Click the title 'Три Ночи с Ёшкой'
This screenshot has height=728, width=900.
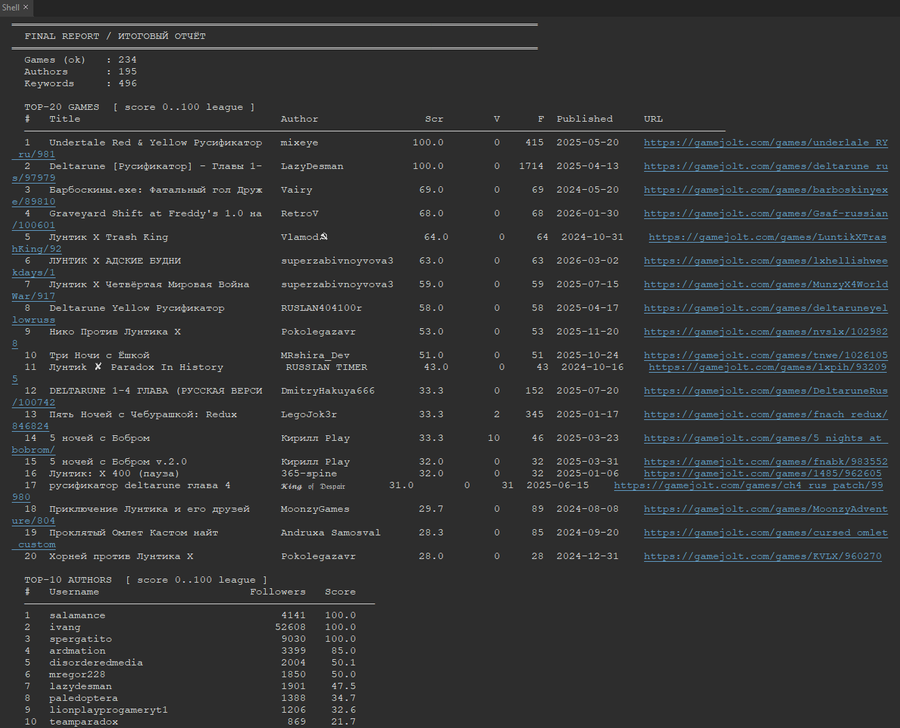99,355
